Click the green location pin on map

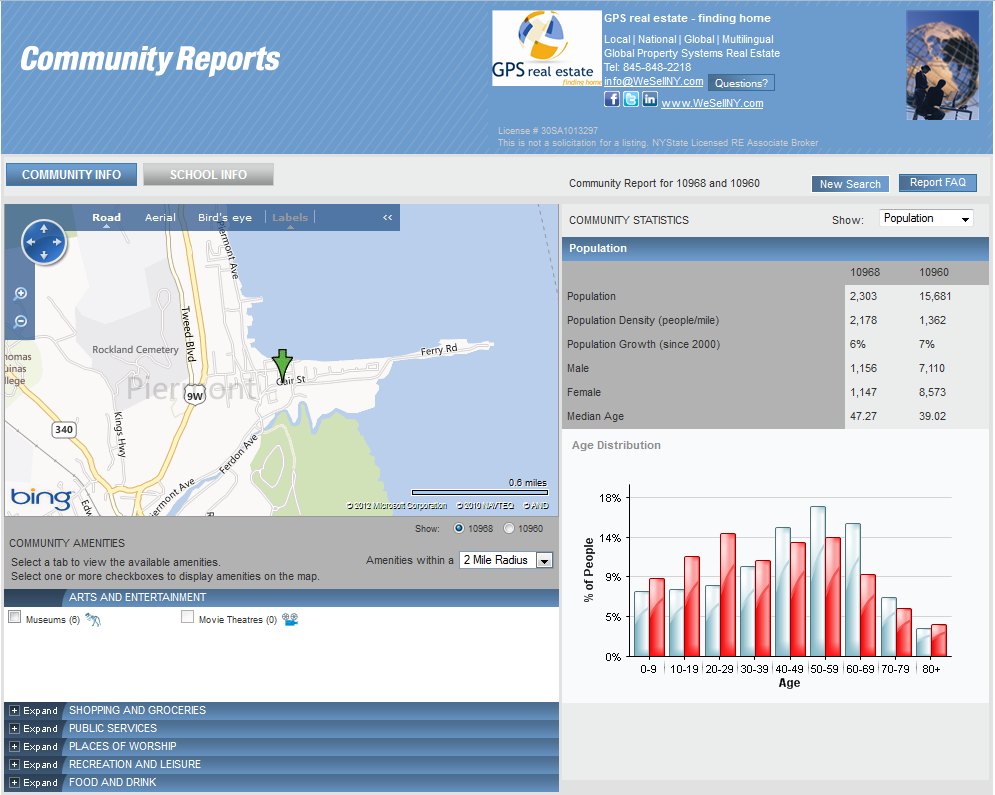pos(283,363)
